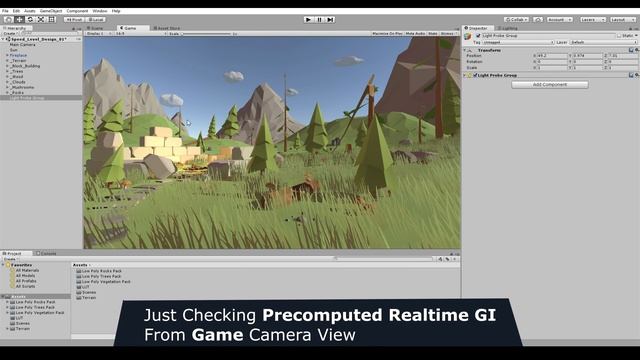This screenshot has width=640, height=360.
Task: Open the 16:9 aspect ratio dropdown
Action: (141, 33)
